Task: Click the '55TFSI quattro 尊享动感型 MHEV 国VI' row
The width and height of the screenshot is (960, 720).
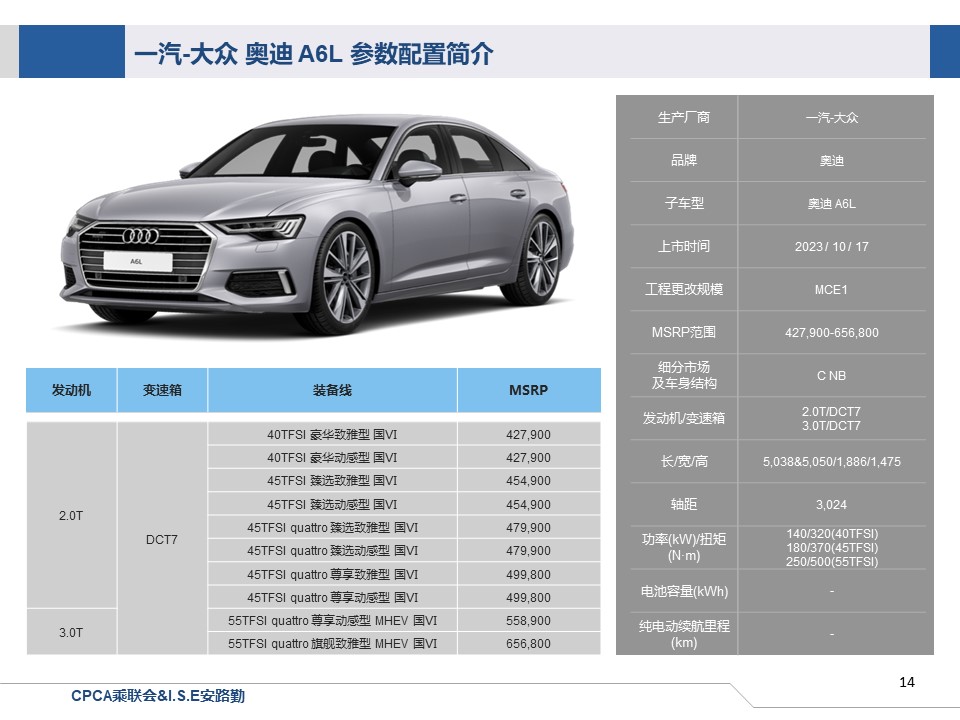Action: 332,620
